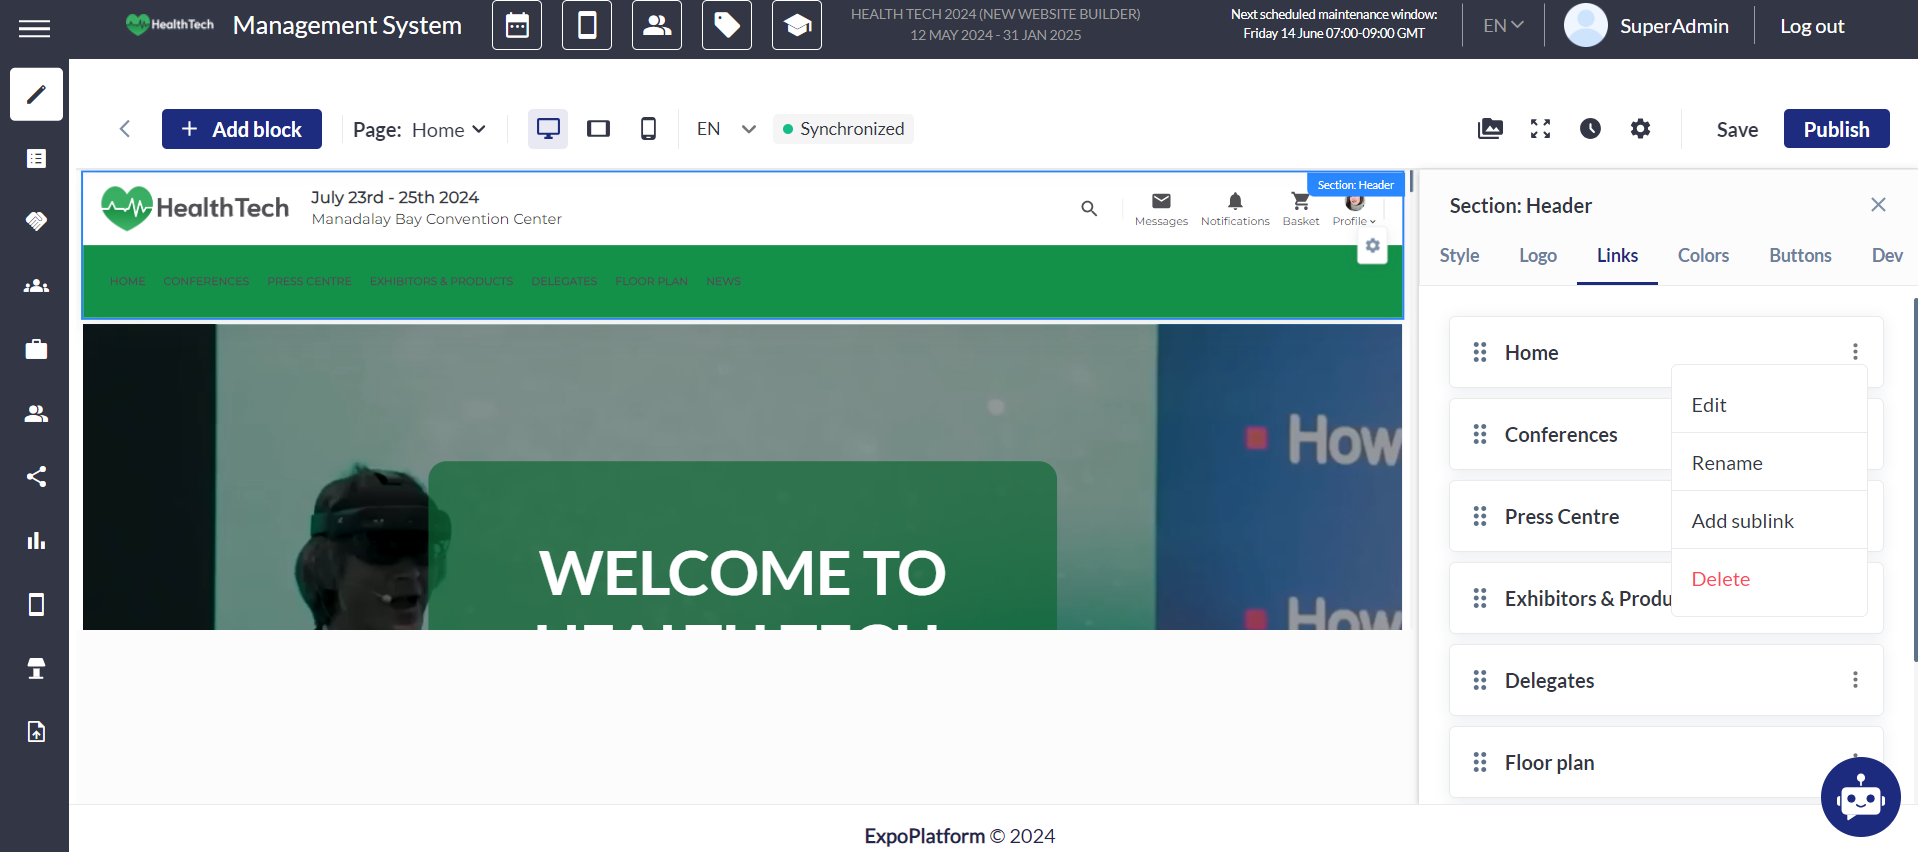Open the handshake icon in sidebar
The image size is (1918, 852).
tap(36, 221)
